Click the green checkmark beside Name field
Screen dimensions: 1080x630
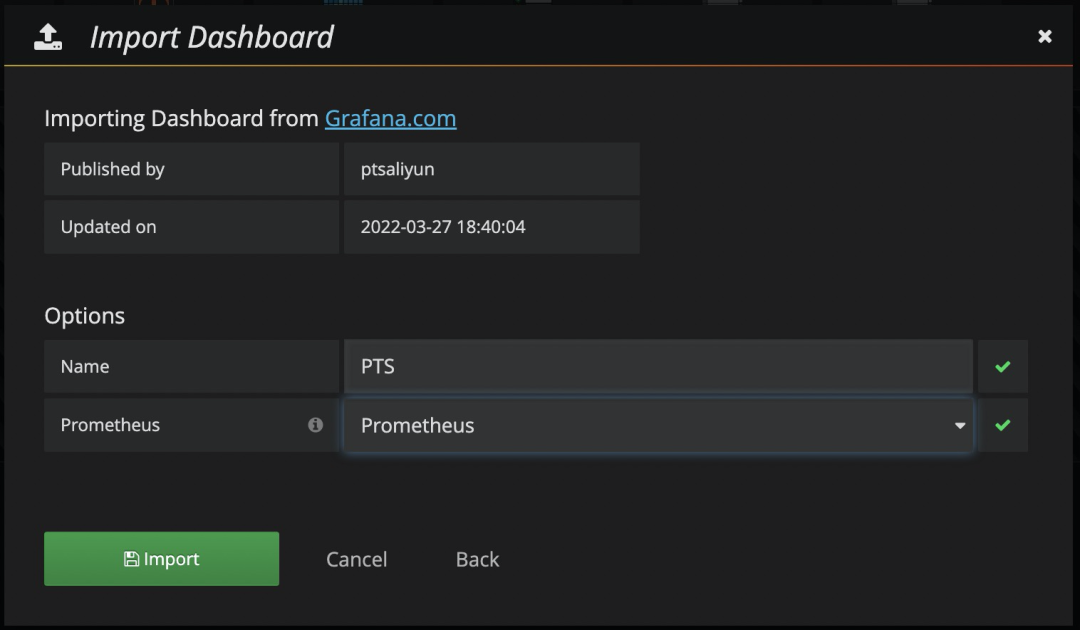(x=1003, y=367)
